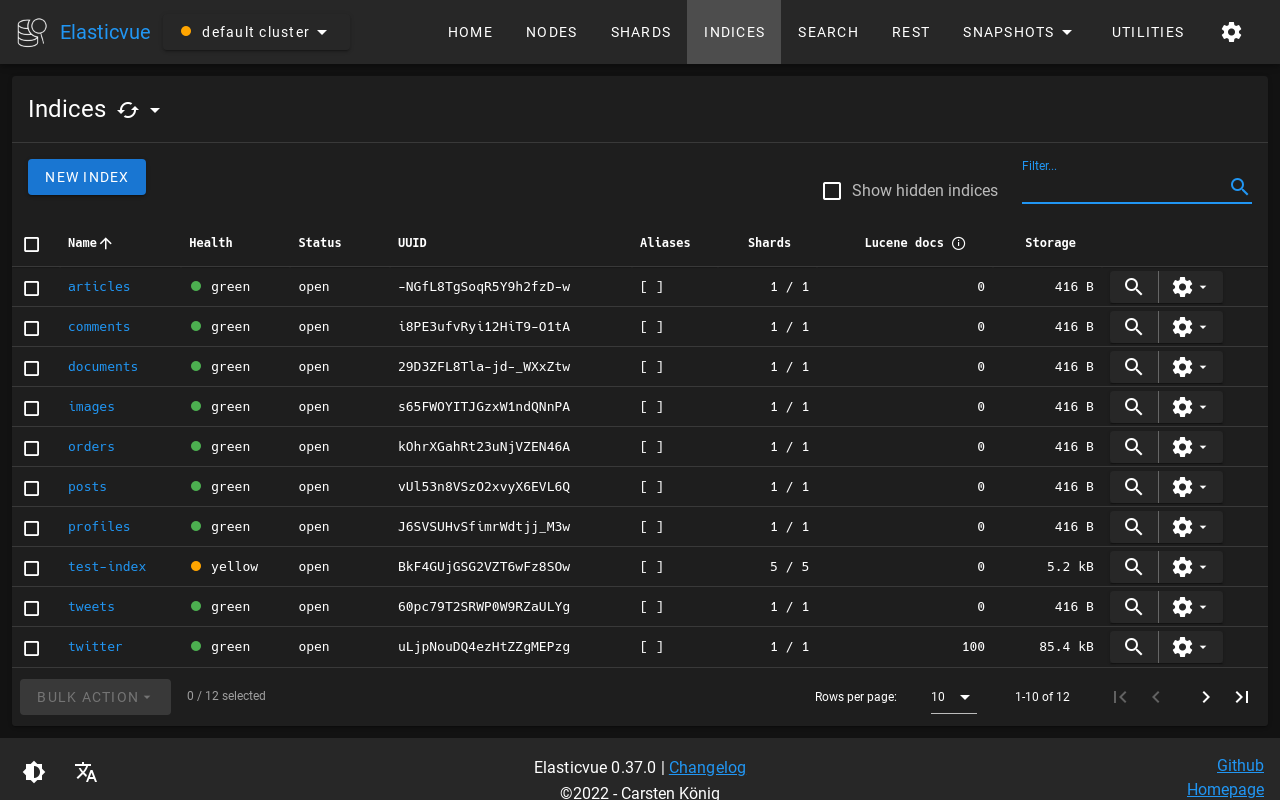The width and height of the screenshot is (1280, 800).
Task: Browse the images index with its search icon
Action: tap(1134, 407)
